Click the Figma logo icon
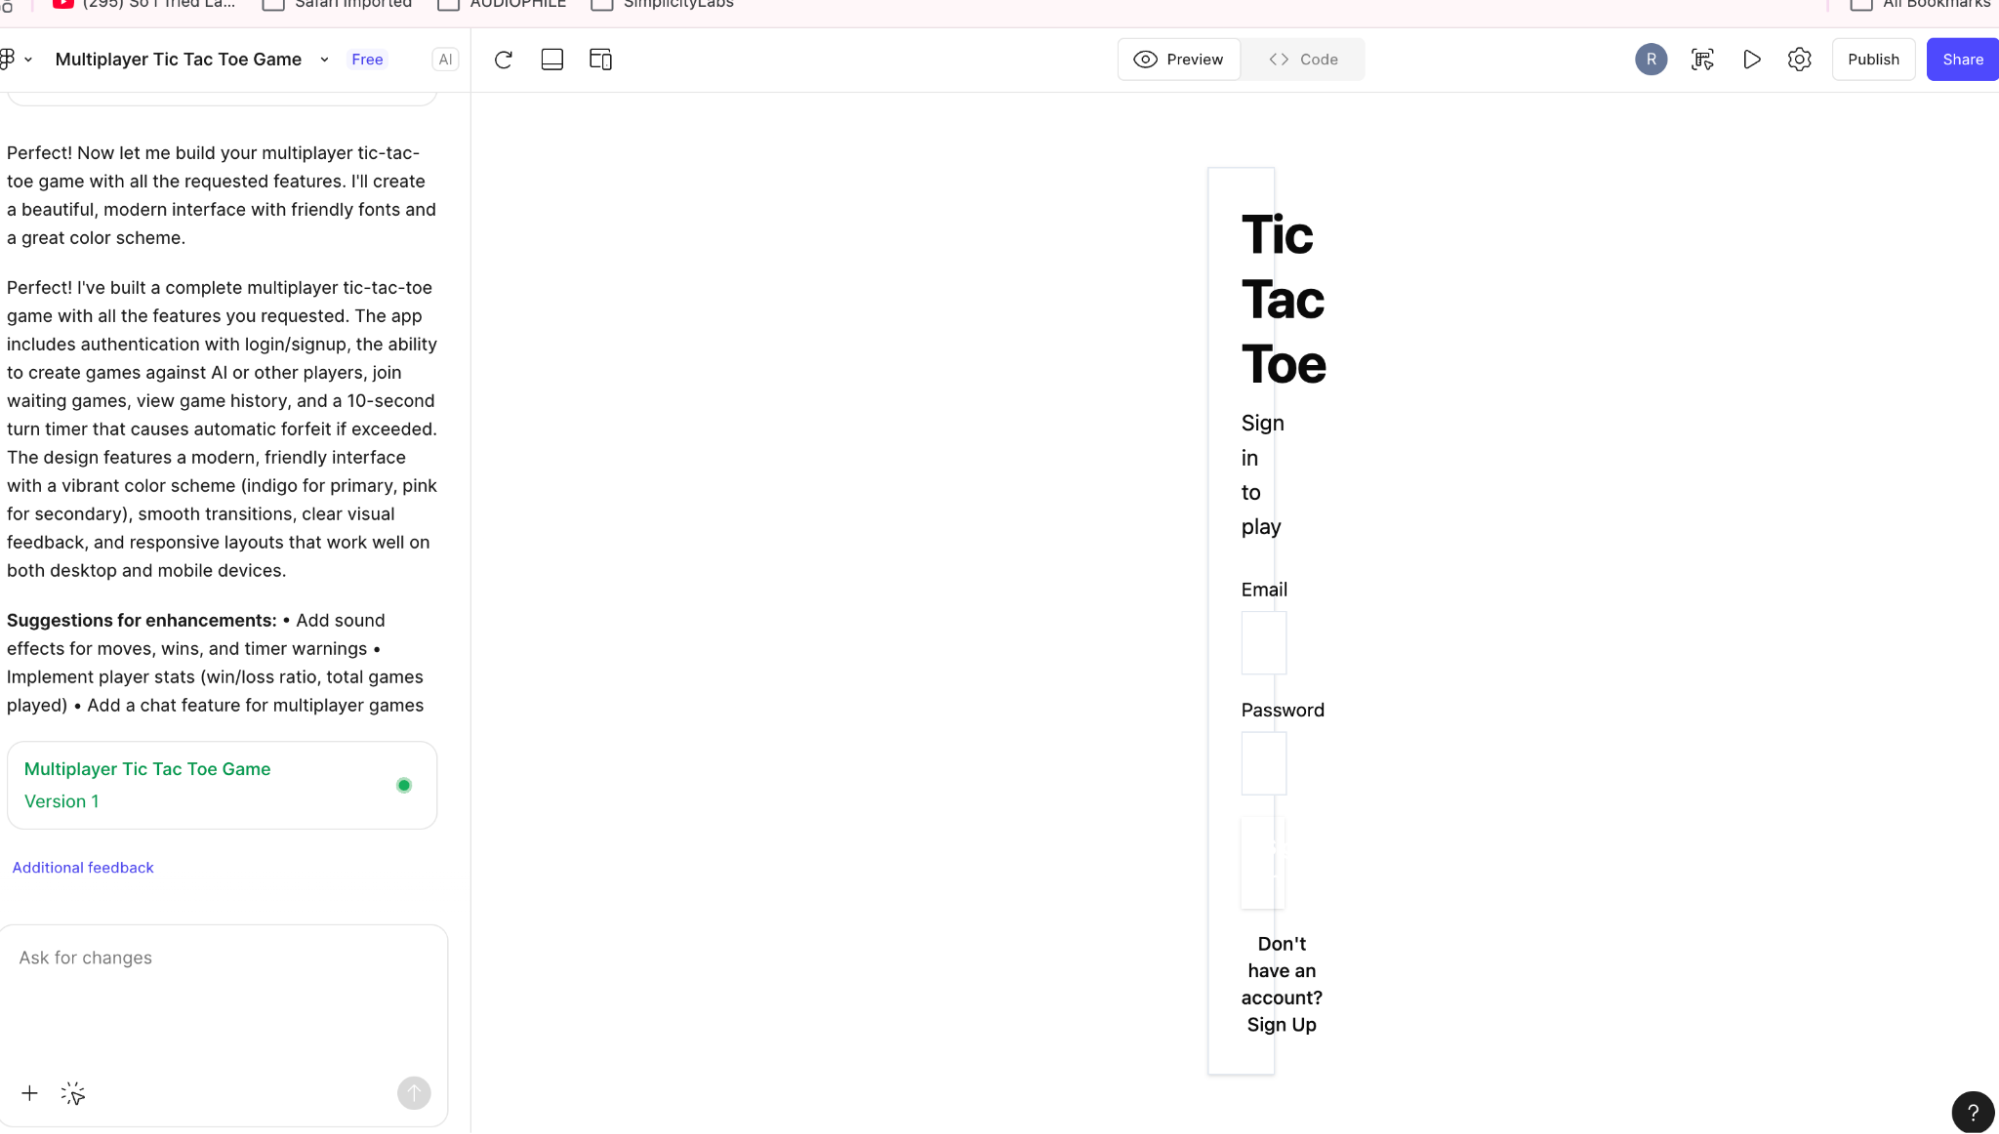Screen dimensions: 1999x1134 pos(8,59)
